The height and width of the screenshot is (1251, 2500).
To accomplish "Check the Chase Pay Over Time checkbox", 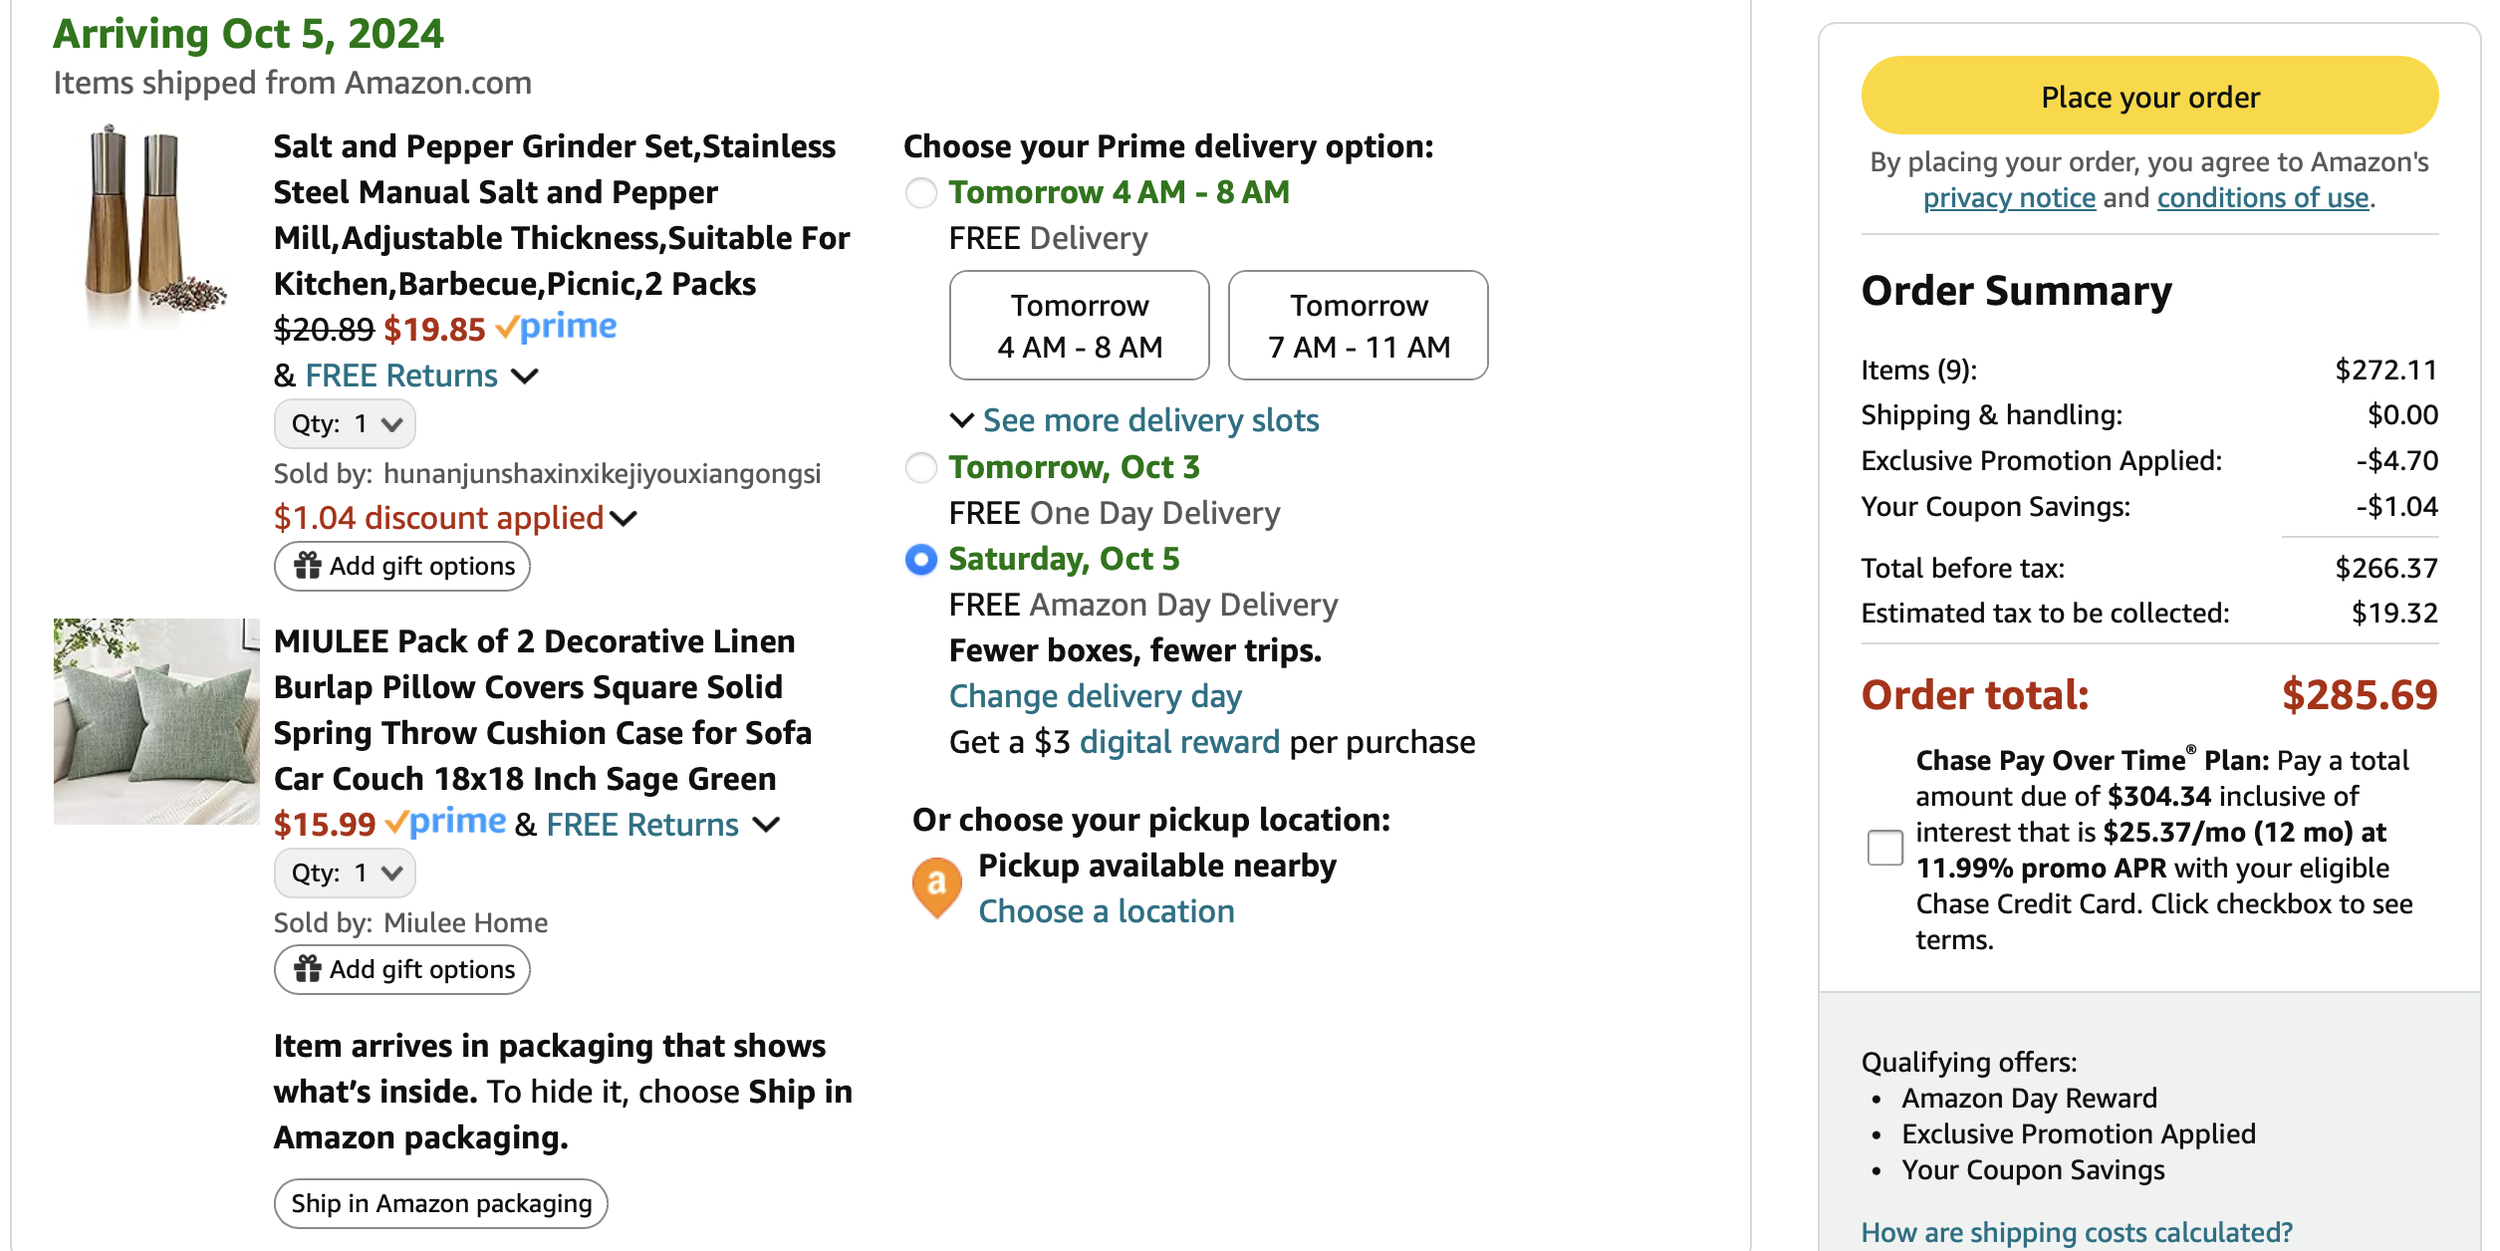I will [1884, 848].
